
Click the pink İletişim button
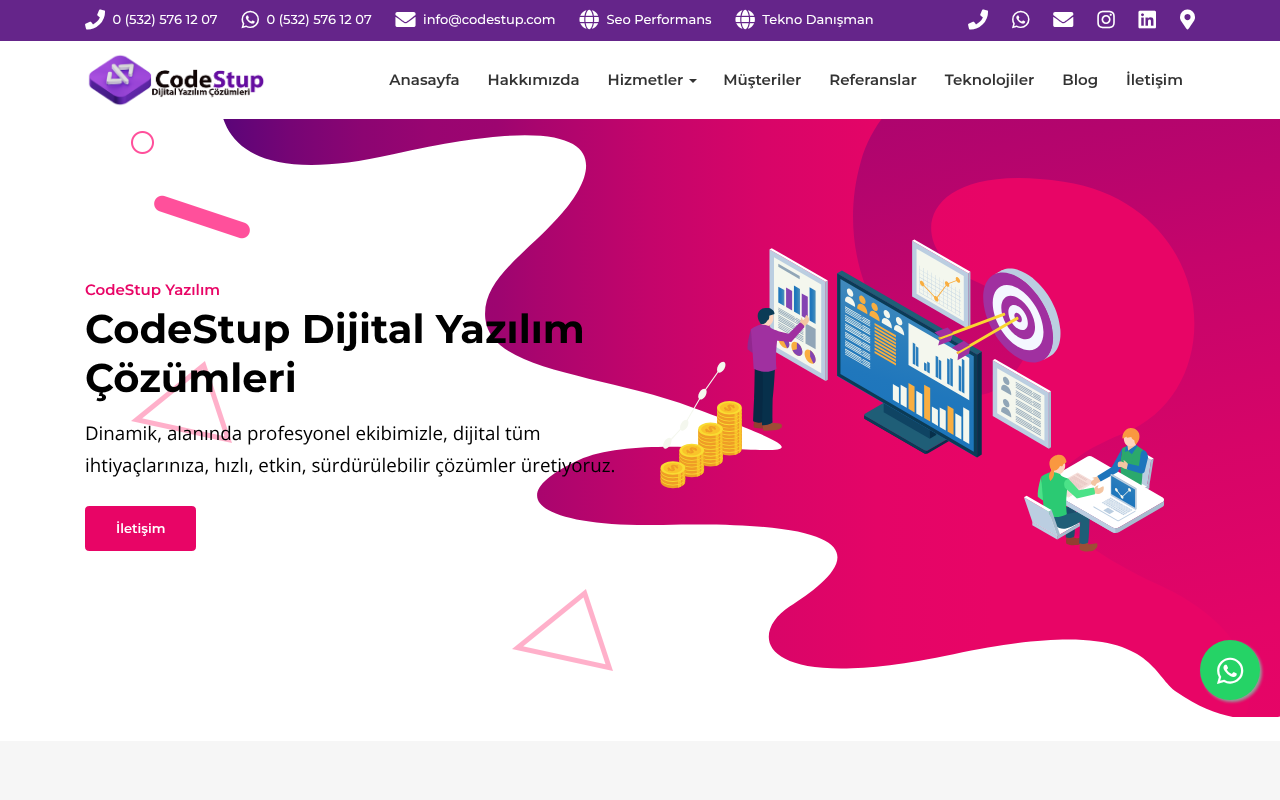[140, 528]
